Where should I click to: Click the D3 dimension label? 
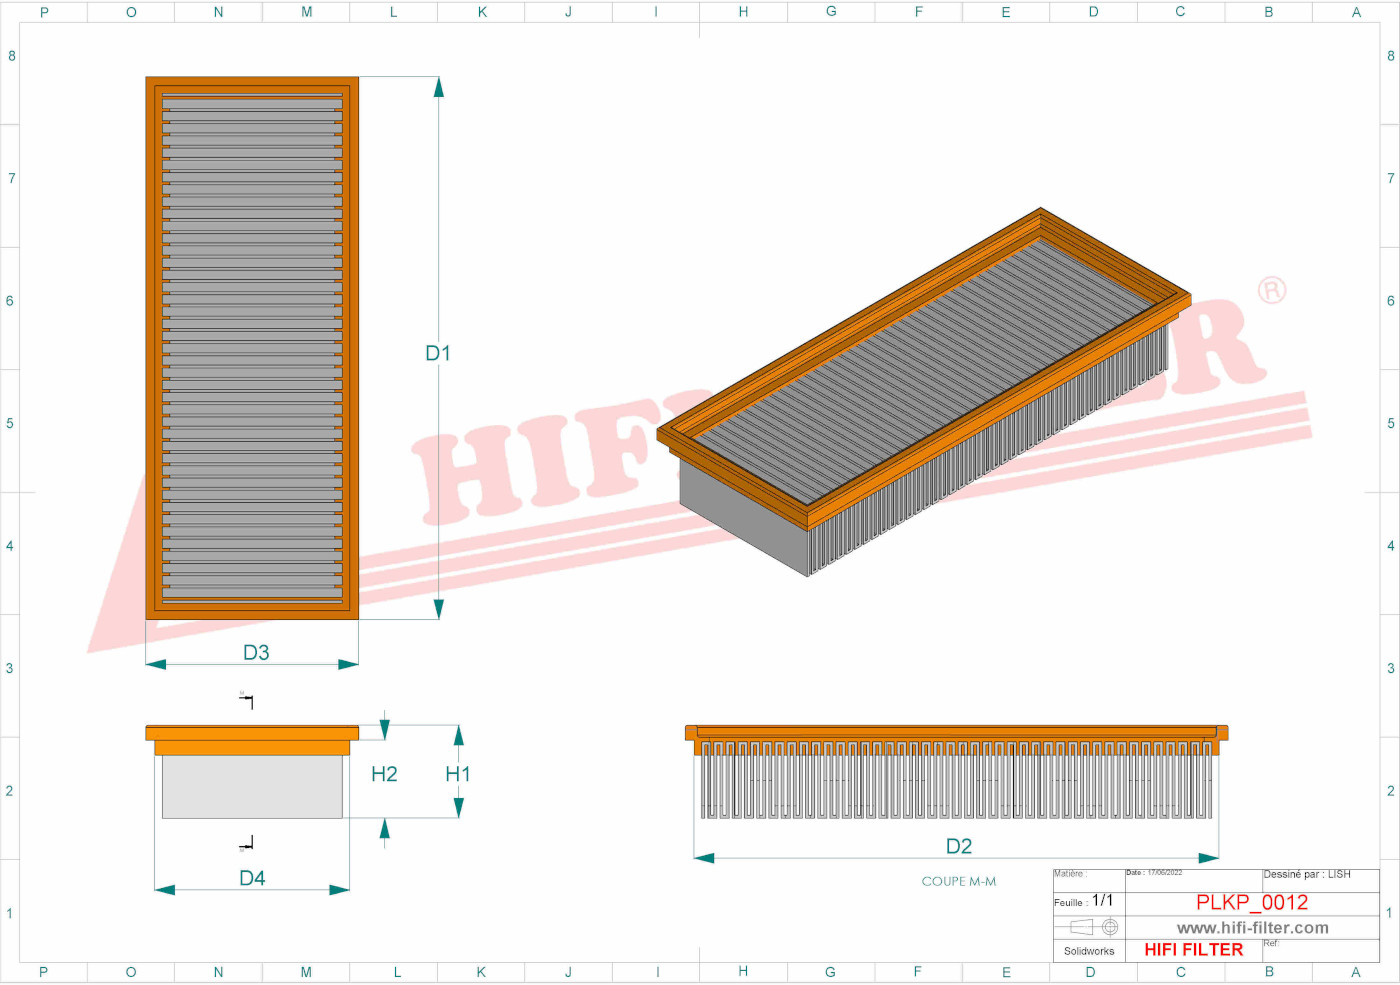tap(253, 653)
